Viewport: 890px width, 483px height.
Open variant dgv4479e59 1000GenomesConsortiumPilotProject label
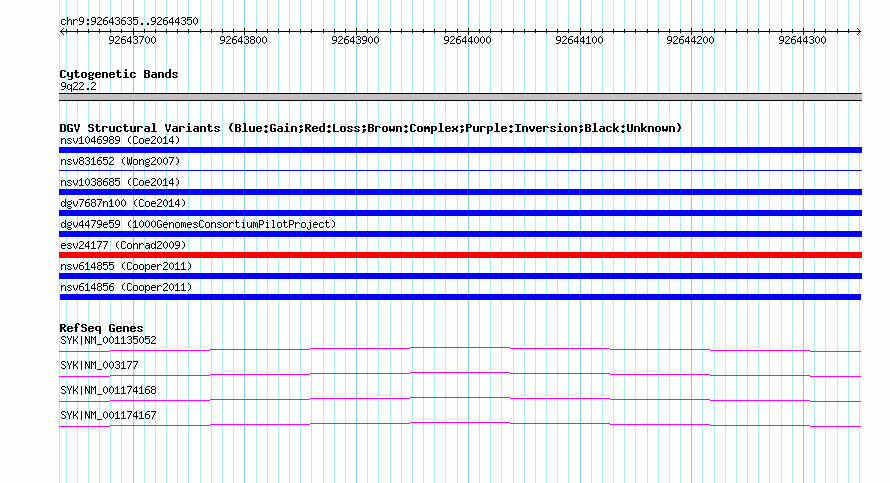[x=198, y=224]
